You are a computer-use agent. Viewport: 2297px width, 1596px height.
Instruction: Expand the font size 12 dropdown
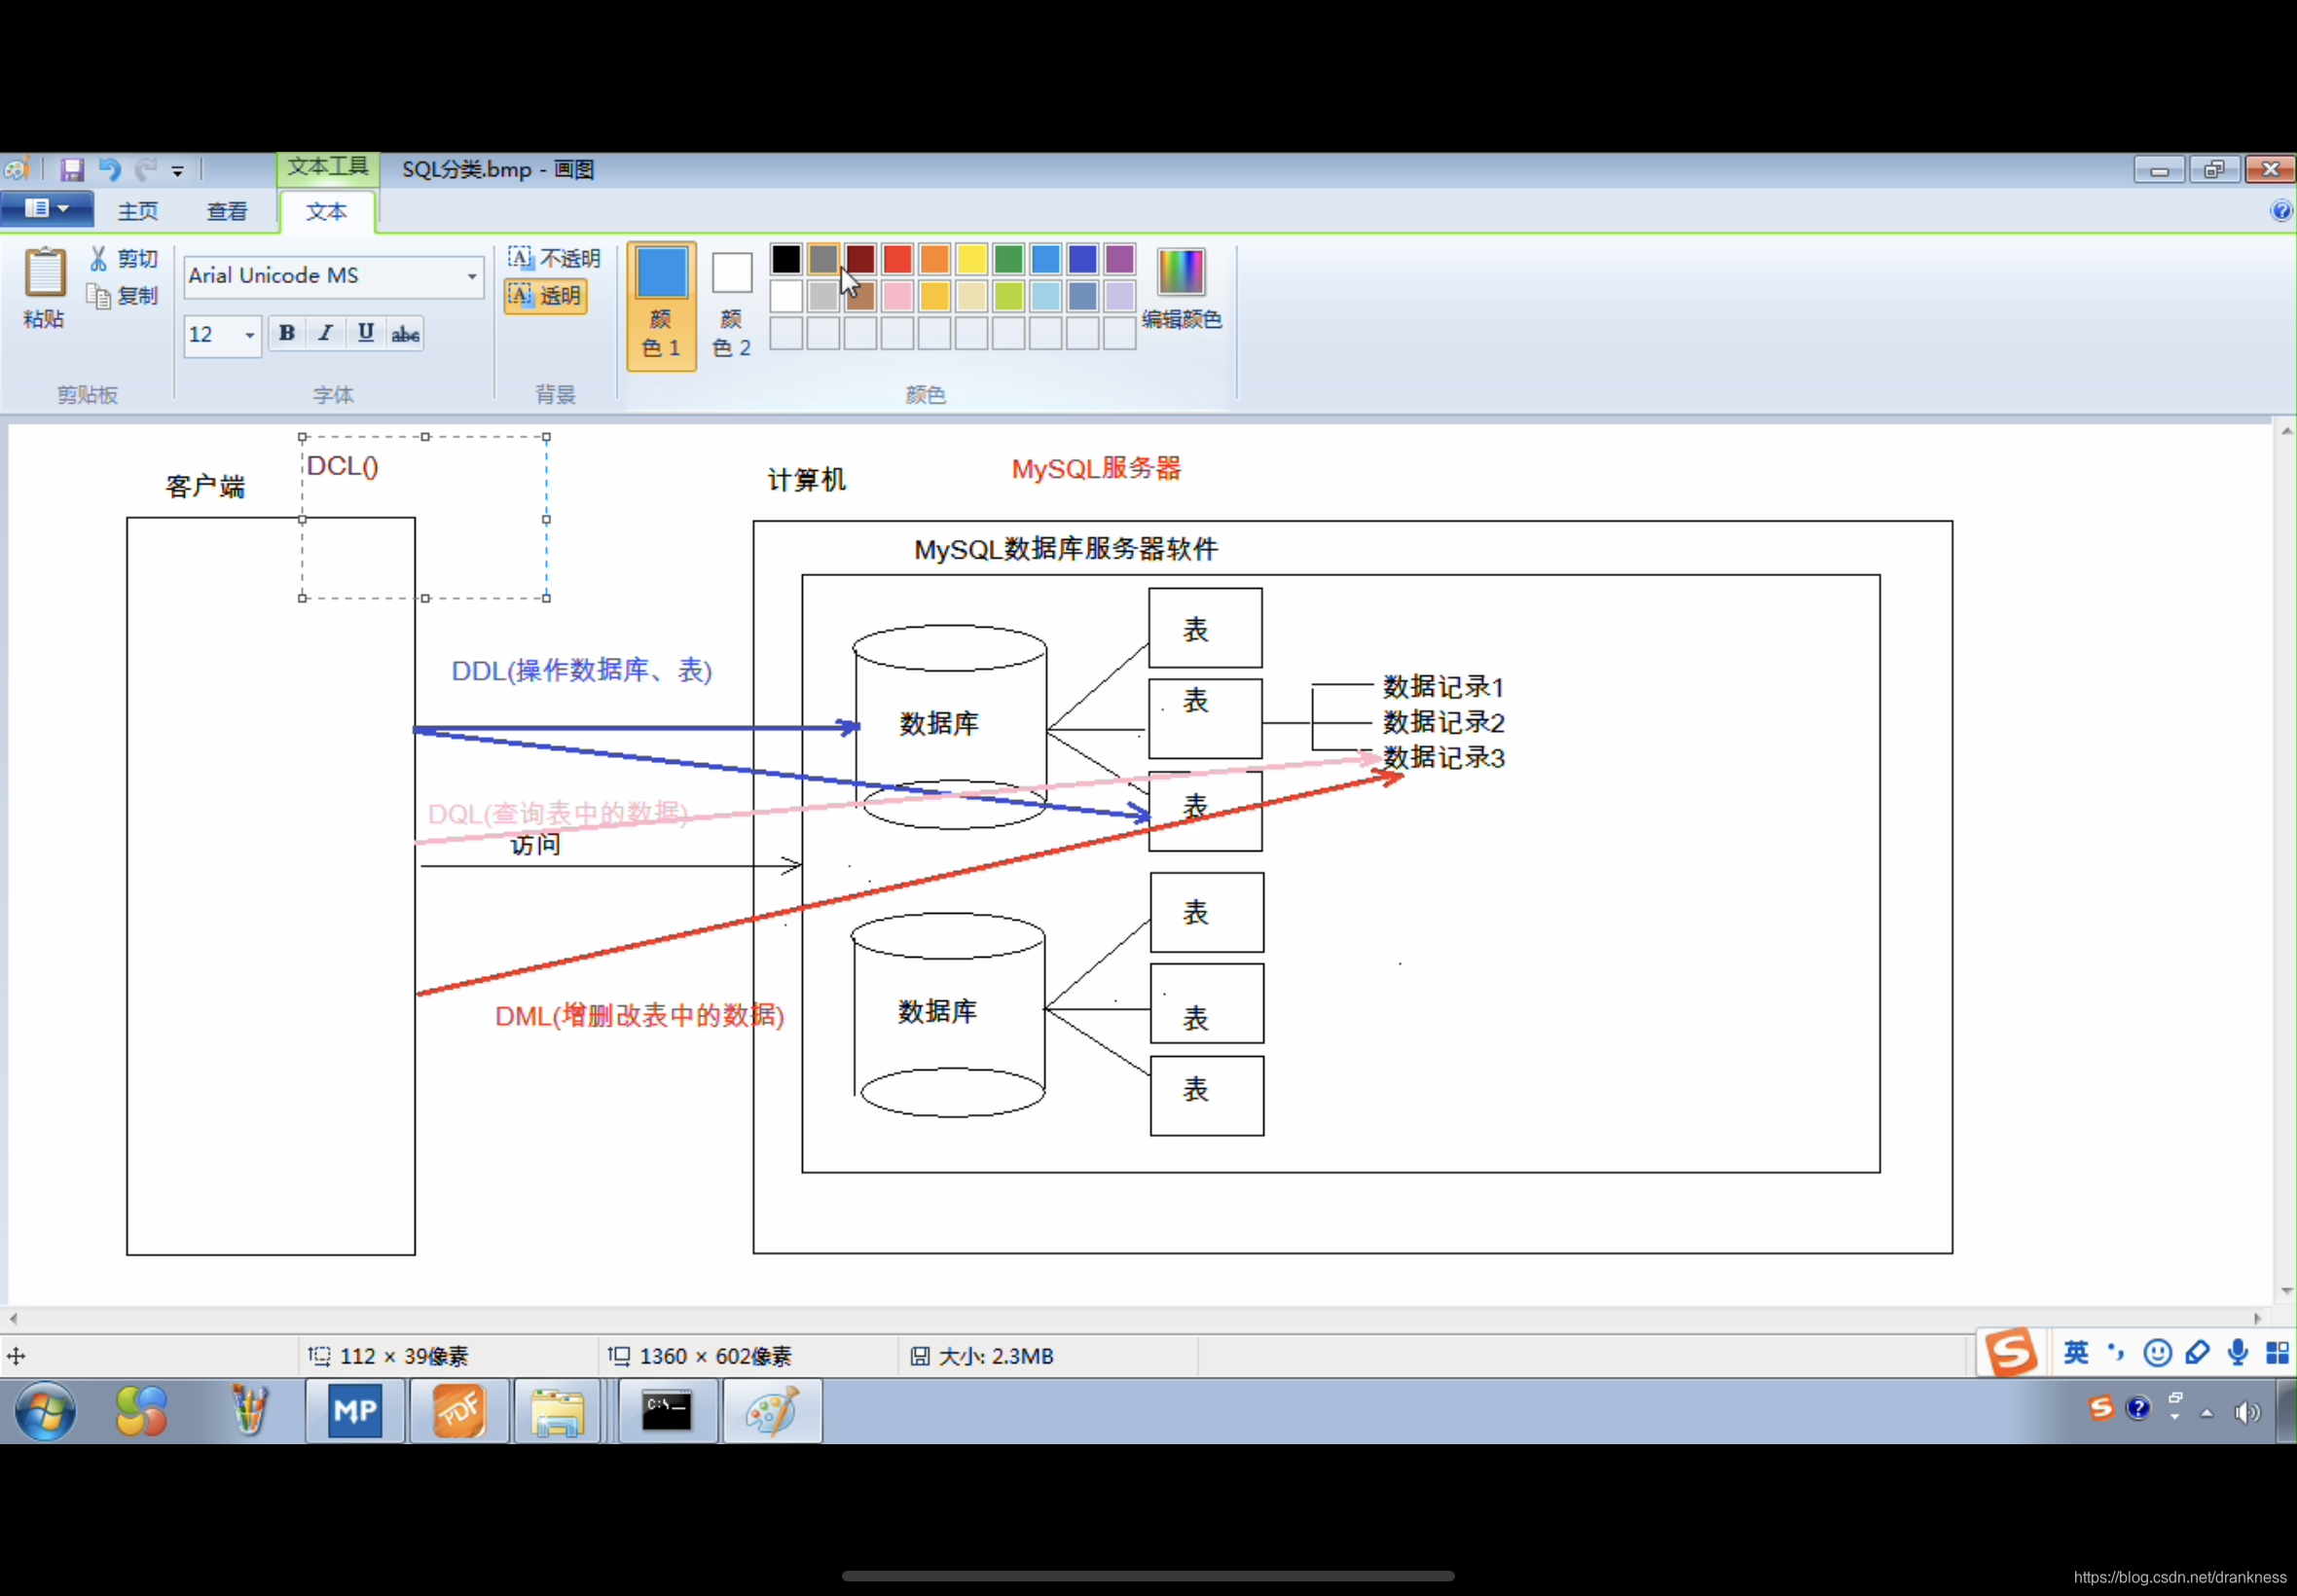pos(249,335)
